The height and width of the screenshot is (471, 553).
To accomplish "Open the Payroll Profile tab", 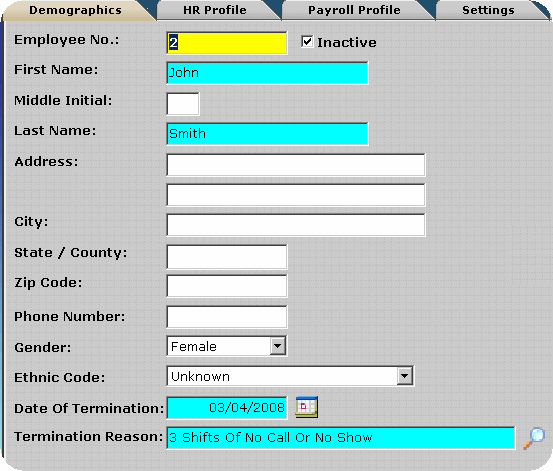I will [x=354, y=10].
